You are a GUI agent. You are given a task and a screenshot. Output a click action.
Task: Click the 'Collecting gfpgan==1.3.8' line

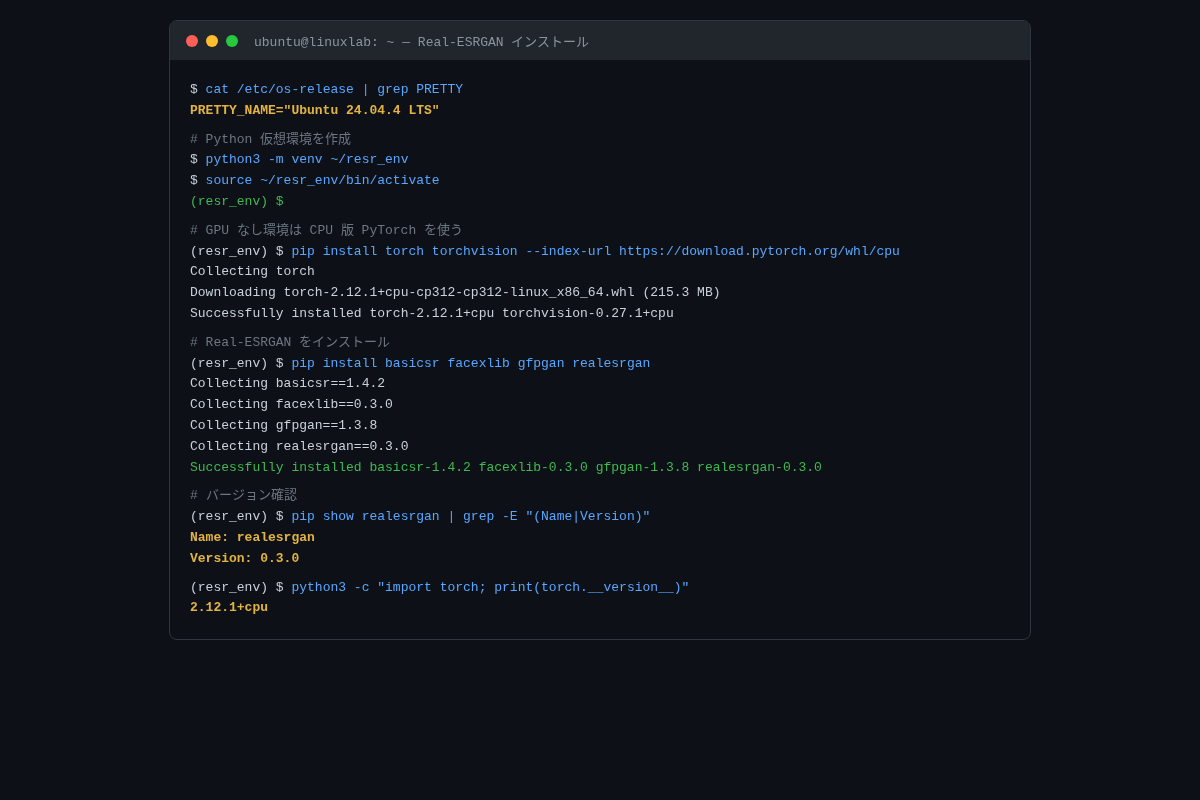284,426
